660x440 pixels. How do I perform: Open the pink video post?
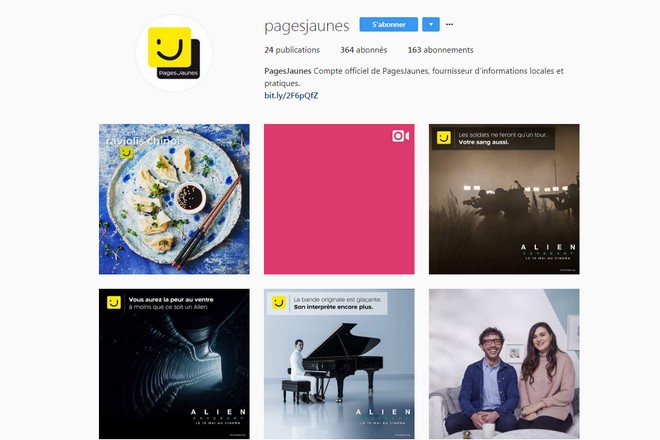[x=339, y=199]
